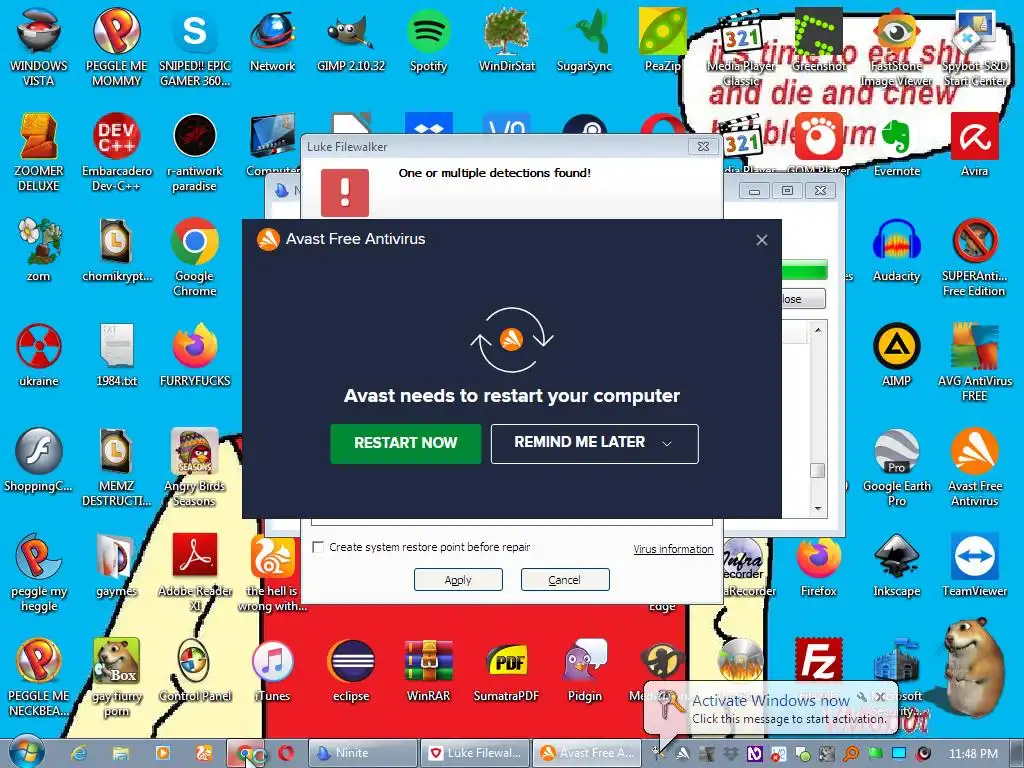The width and height of the screenshot is (1024, 768).
Task: Expand the REMIND ME LATER dropdown chevron
Action: tap(667, 444)
